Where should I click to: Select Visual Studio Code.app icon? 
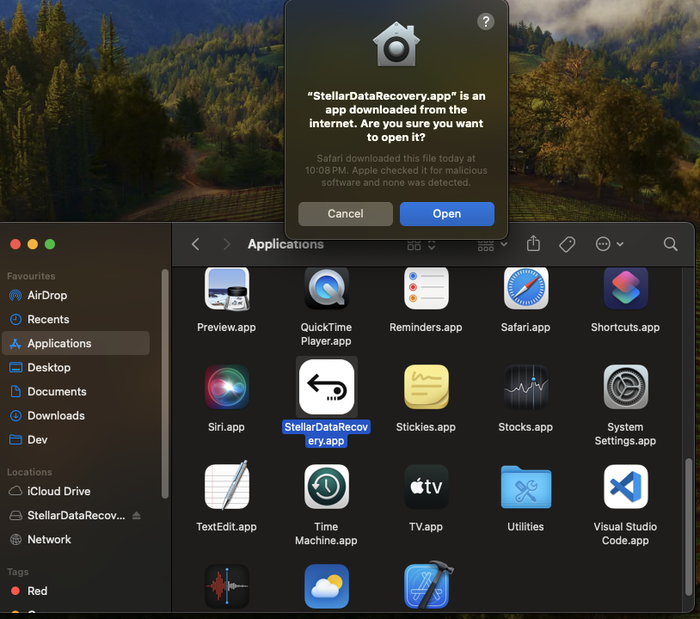[625, 486]
